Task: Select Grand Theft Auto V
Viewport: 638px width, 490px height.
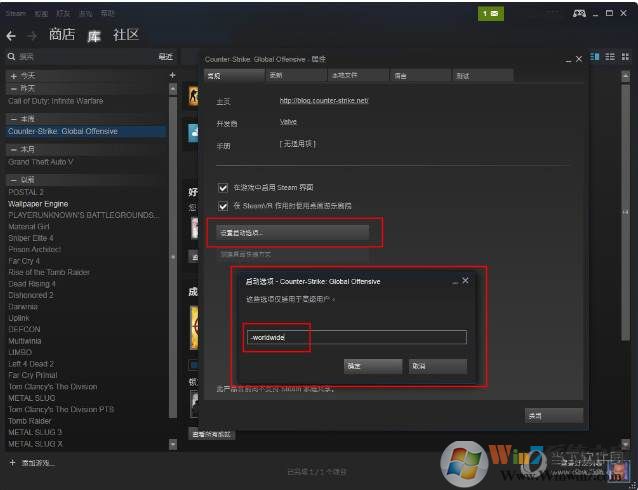Action: (41, 162)
